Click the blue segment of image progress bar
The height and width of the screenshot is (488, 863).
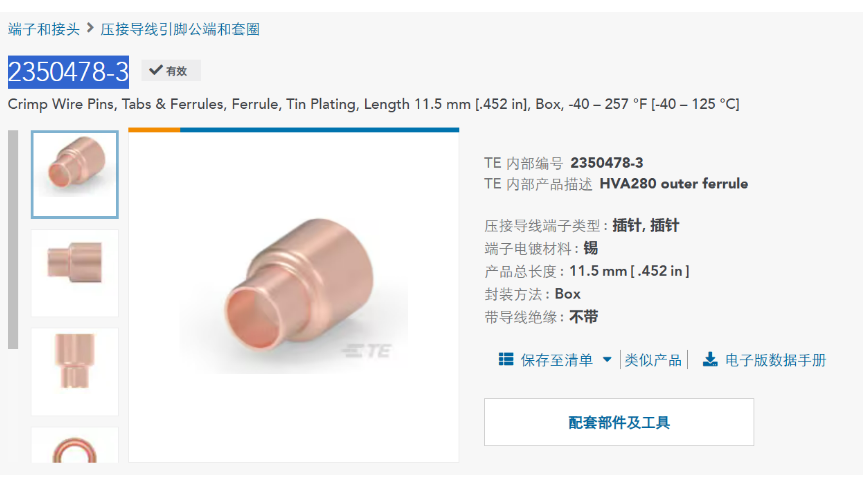(319, 130)
